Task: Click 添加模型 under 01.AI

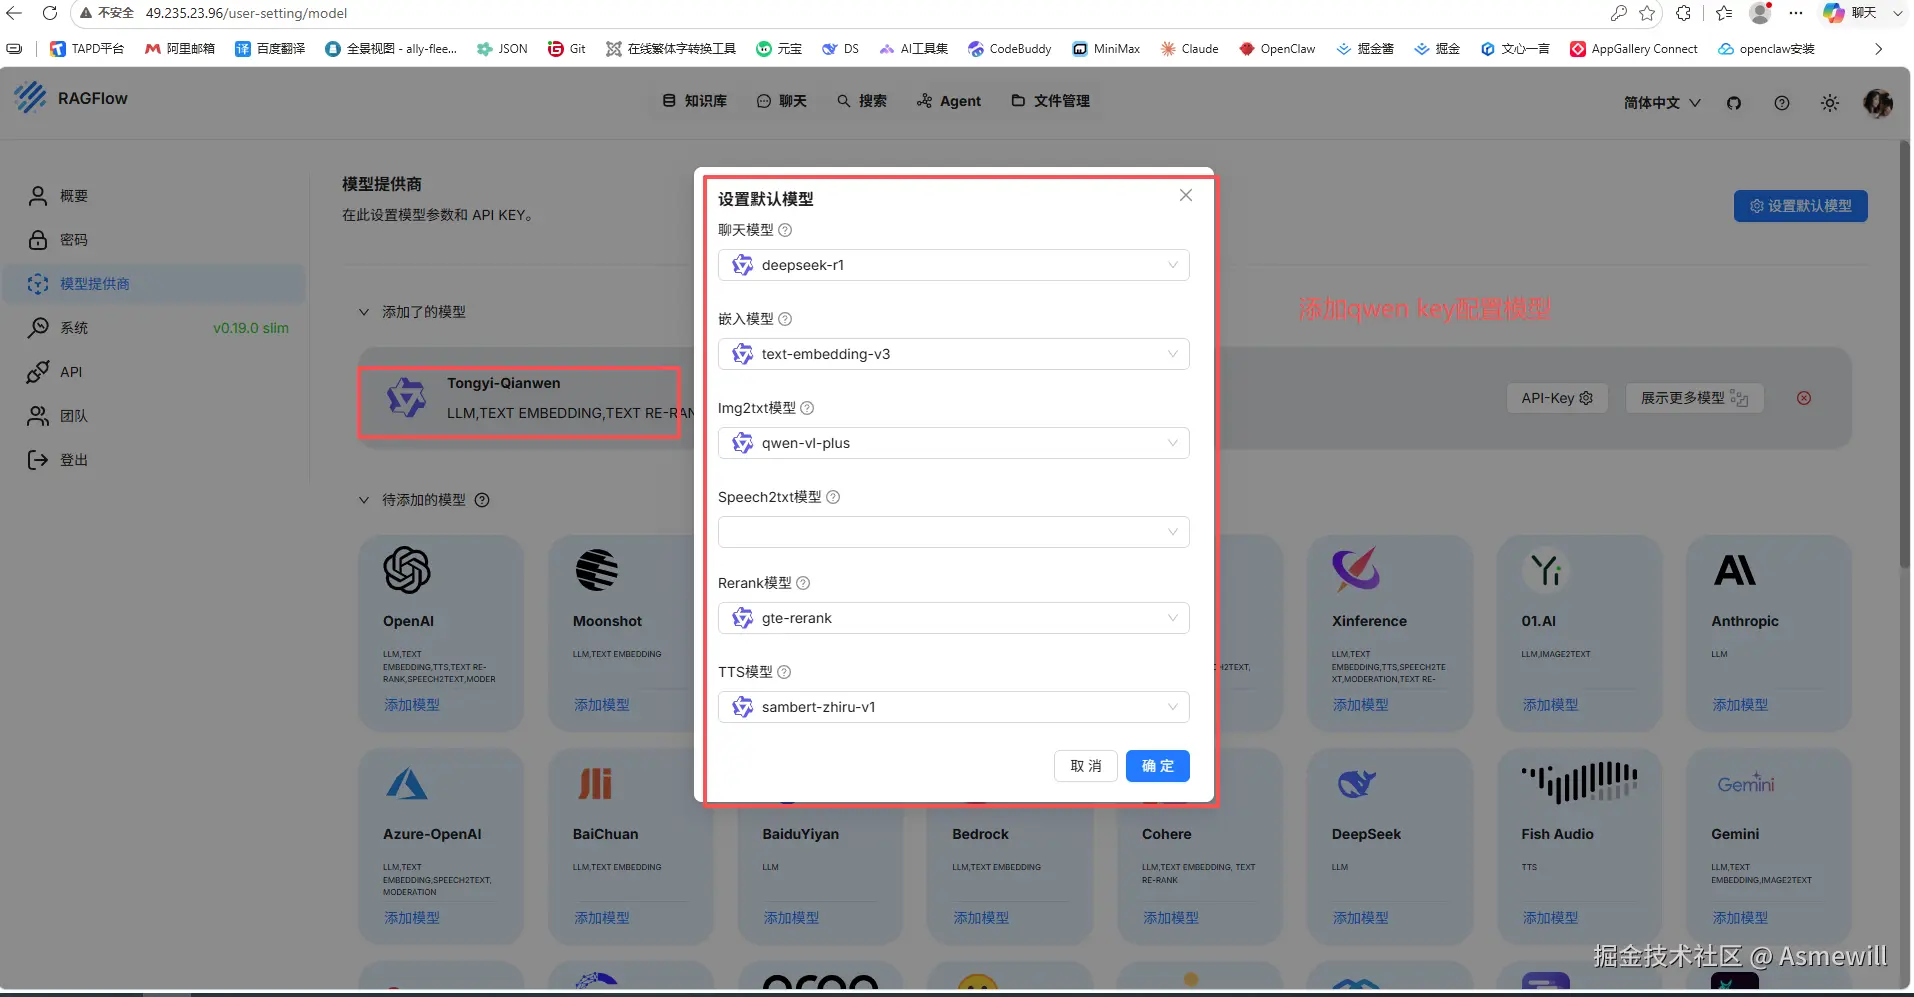Action: [x=1550, y=705]
